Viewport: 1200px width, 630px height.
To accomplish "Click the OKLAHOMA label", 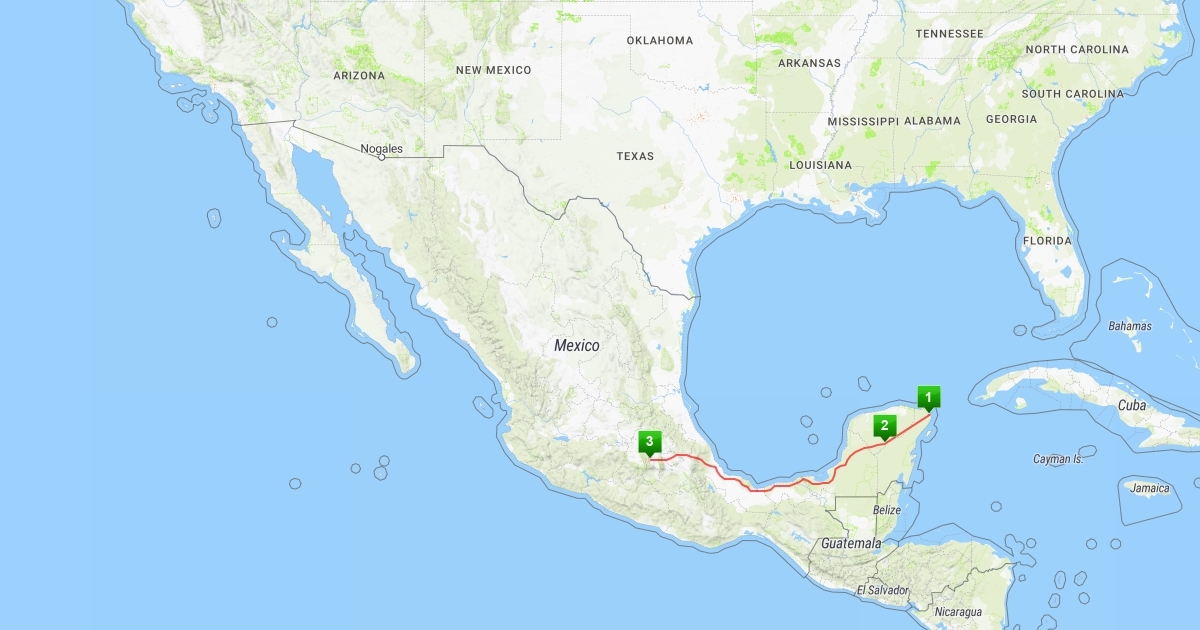I will point(660,40).
